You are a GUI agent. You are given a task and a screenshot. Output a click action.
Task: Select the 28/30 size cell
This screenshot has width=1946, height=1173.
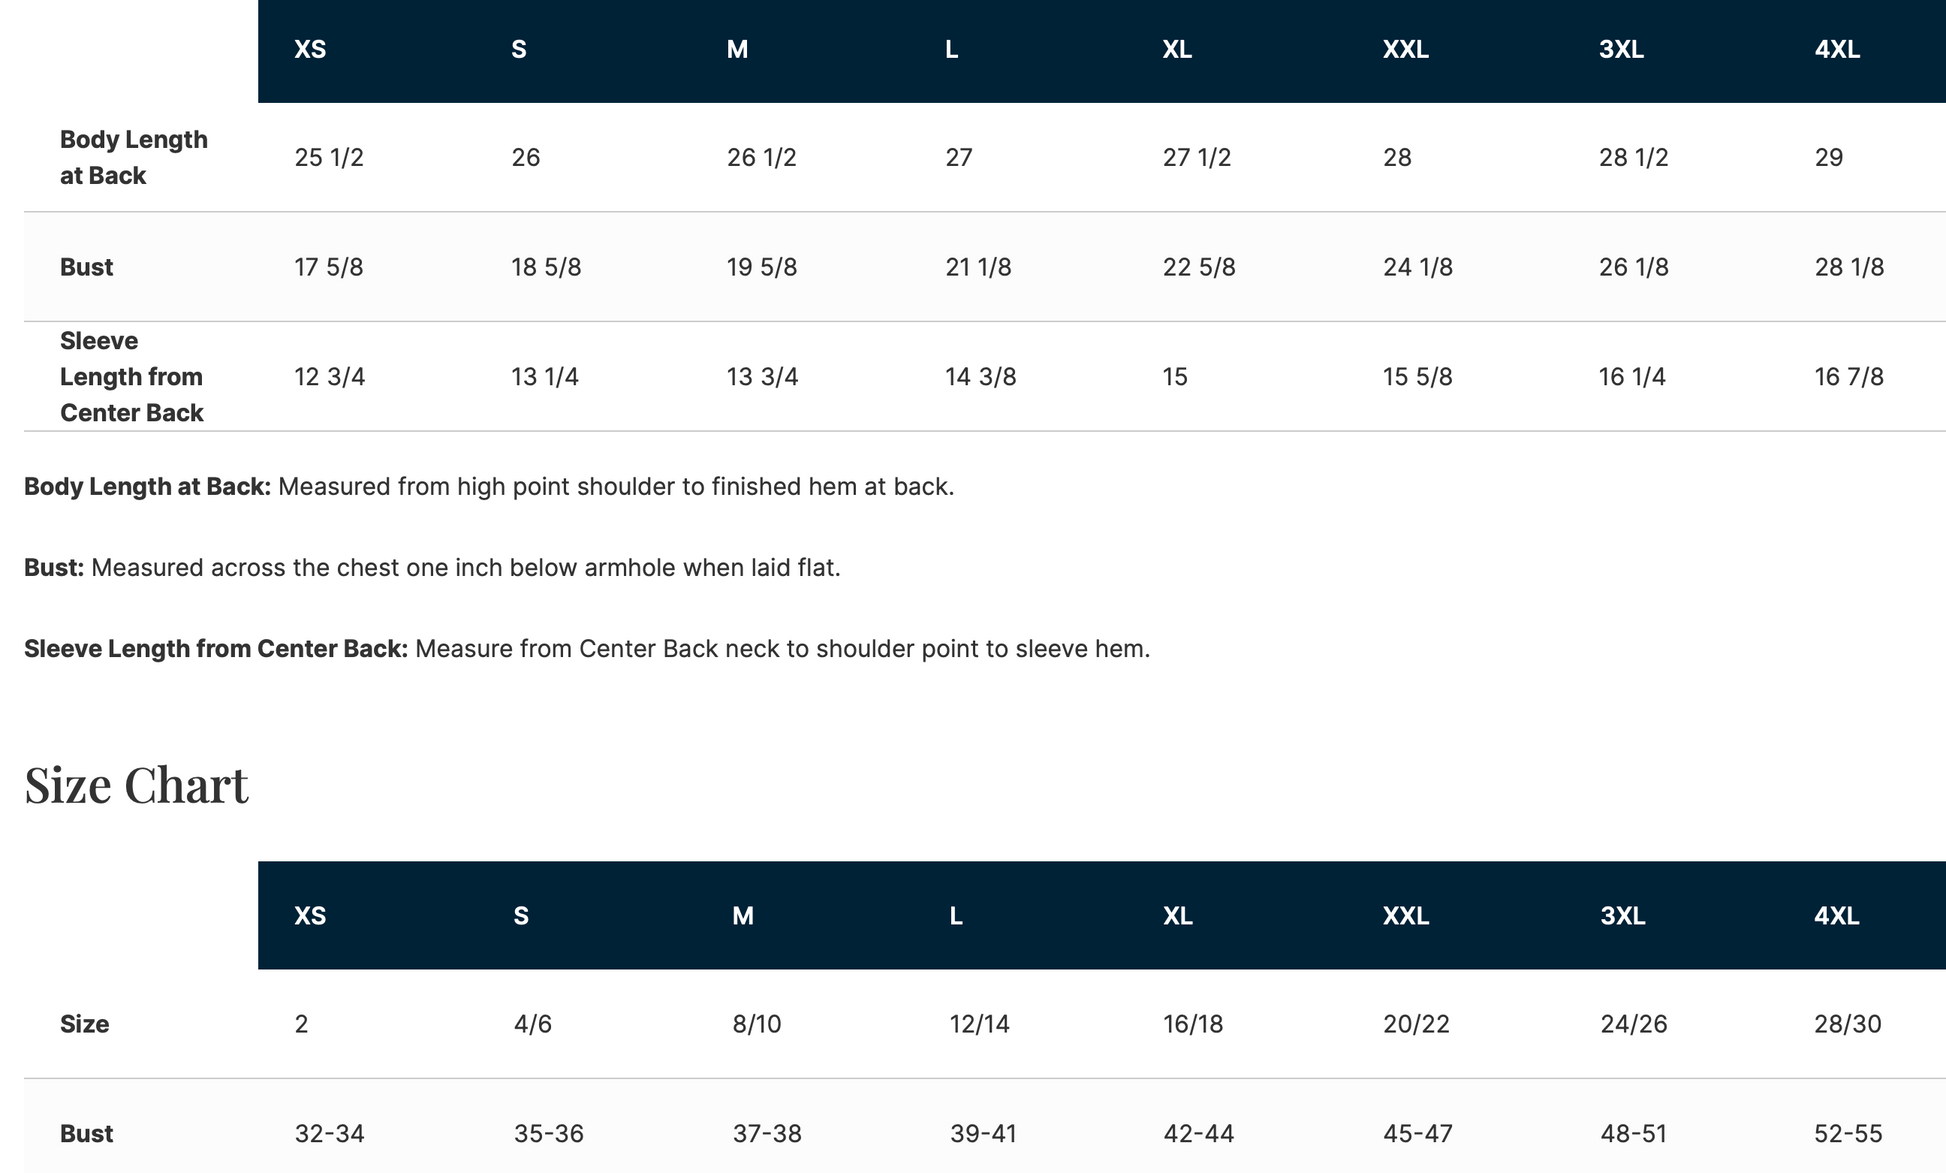pos(1847,1024)
